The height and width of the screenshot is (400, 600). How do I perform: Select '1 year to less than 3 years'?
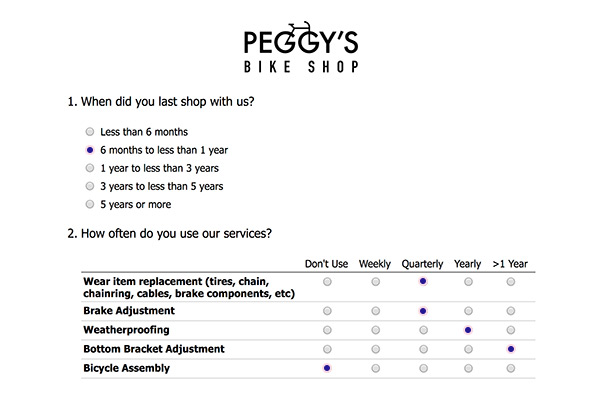91,168
